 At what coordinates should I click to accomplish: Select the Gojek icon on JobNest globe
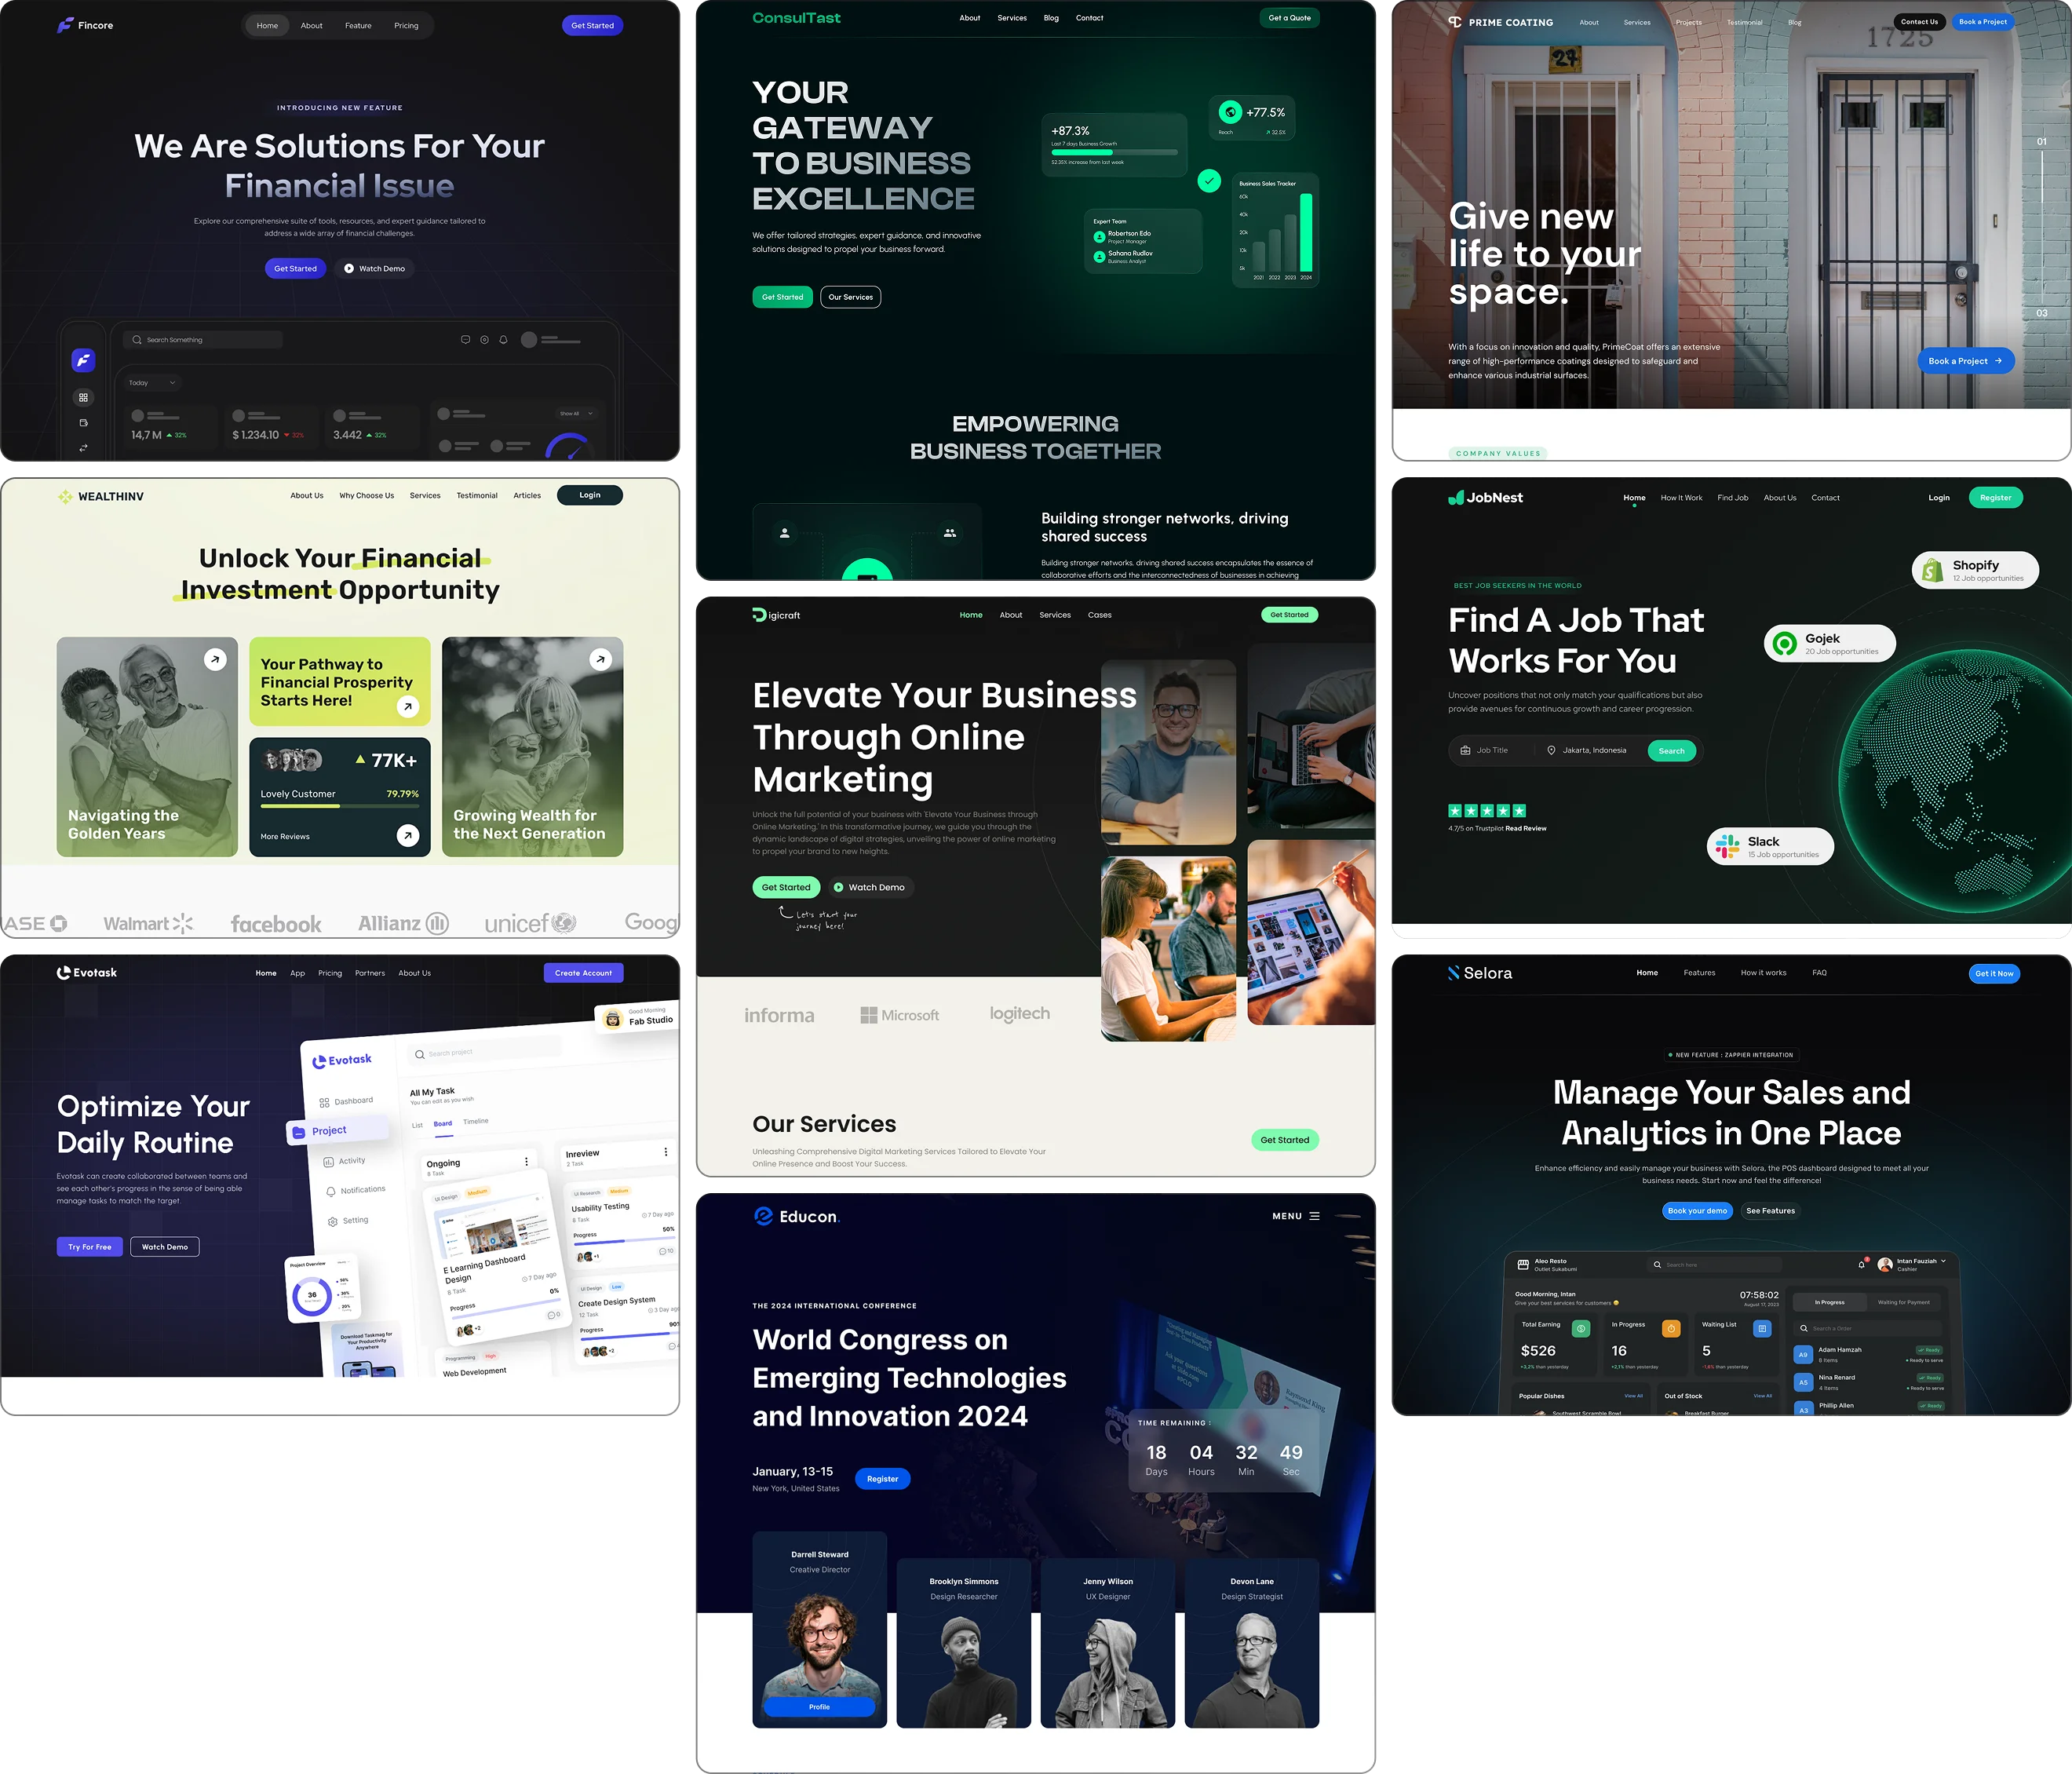[x=1786, y=643]
